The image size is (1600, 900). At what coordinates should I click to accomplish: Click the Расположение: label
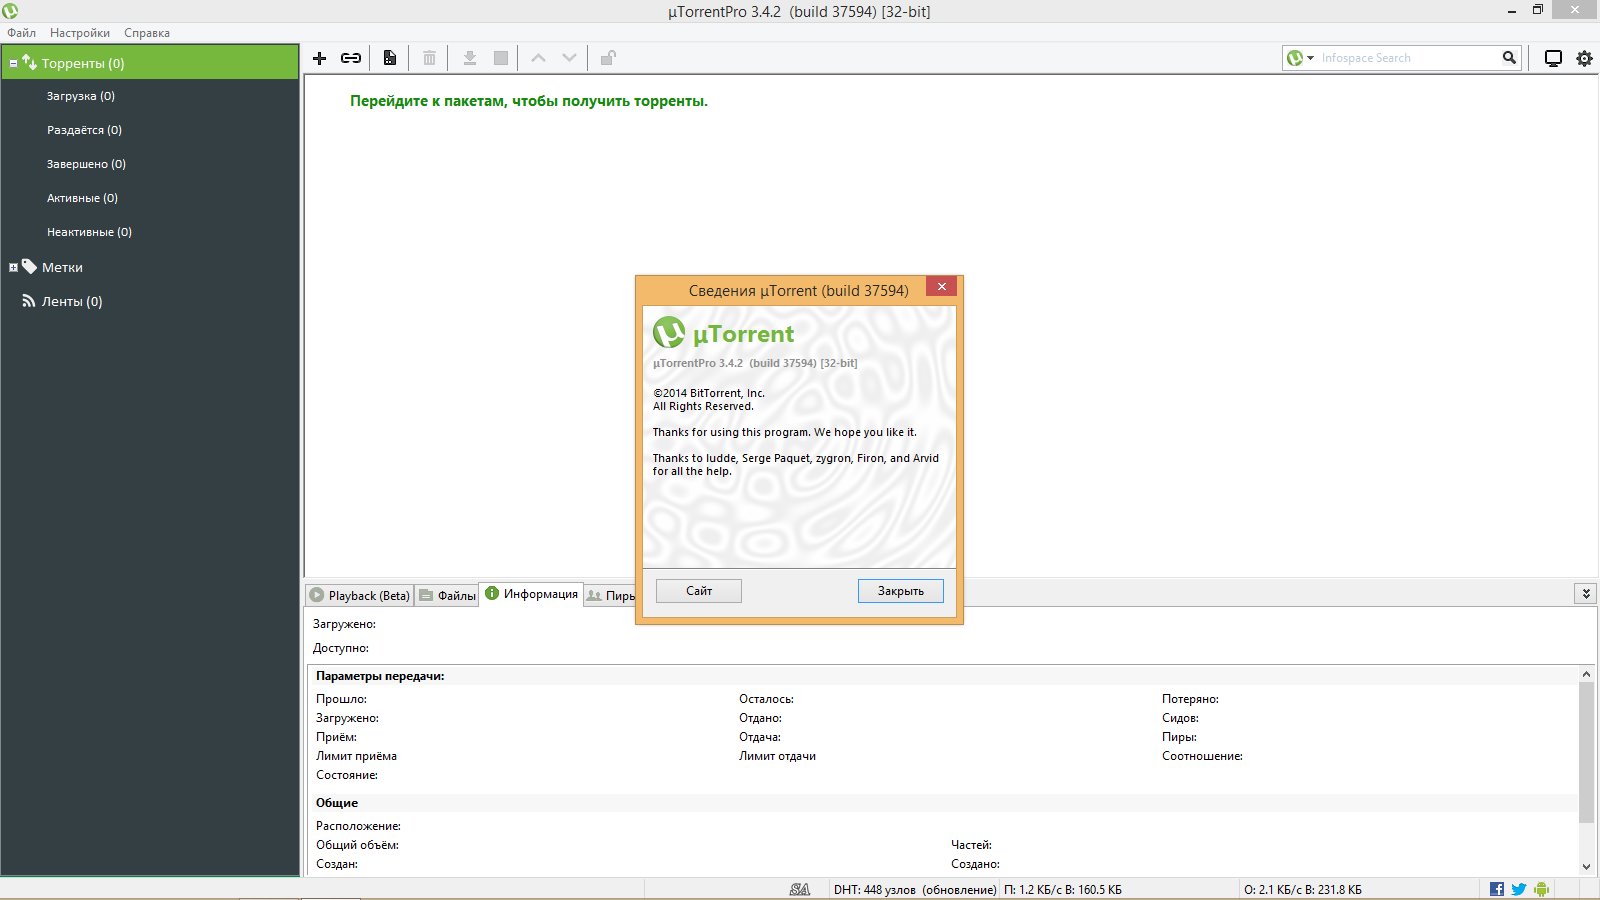[x=358, y=826]
